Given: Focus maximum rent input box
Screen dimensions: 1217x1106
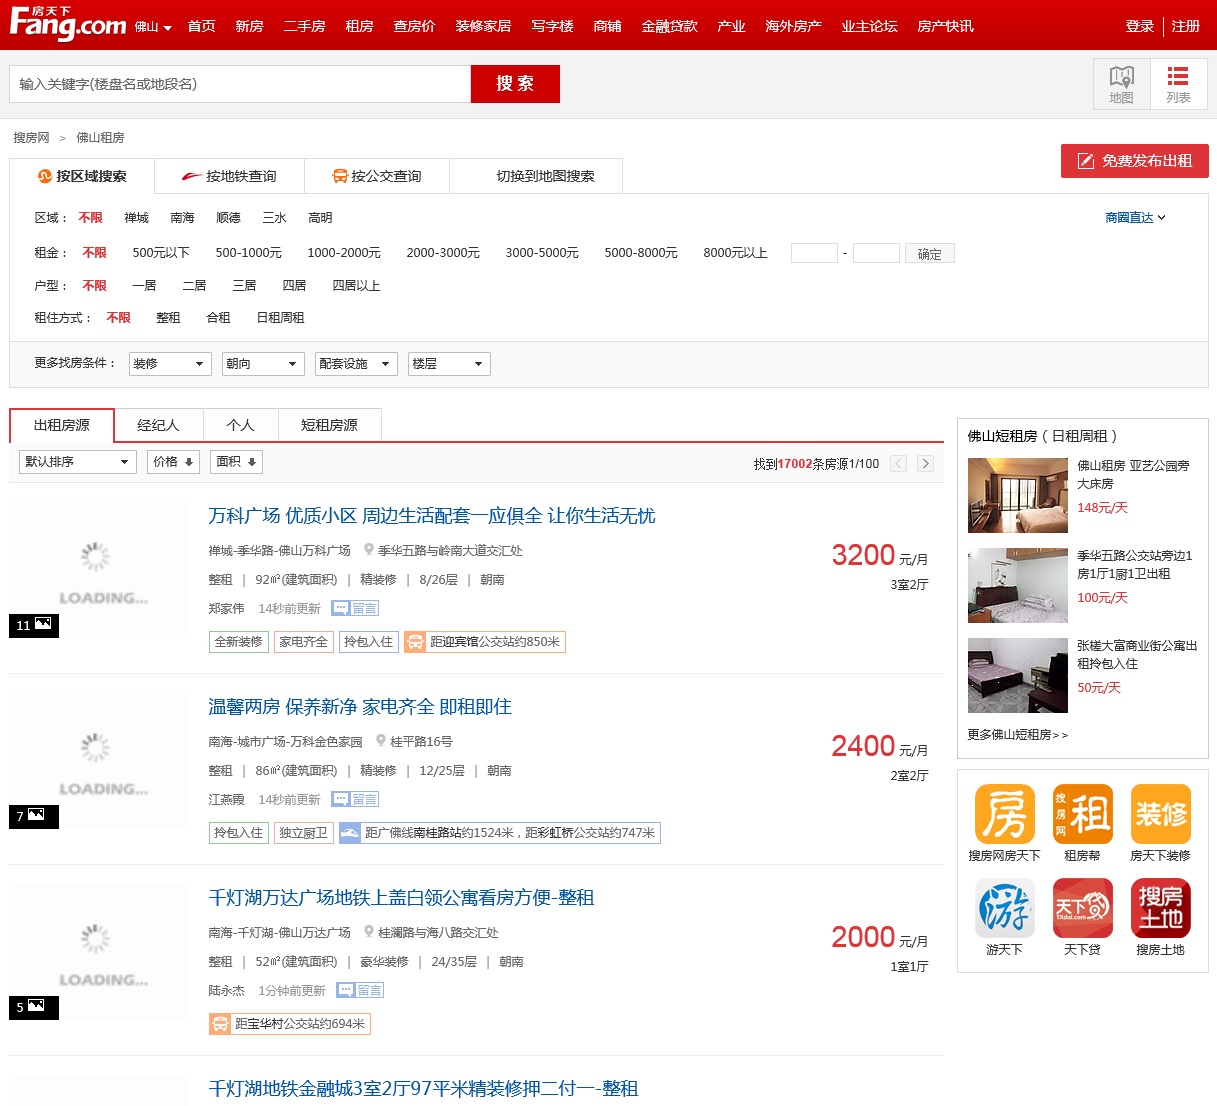Looking at the screenshot, I should (x=876, y=253).
